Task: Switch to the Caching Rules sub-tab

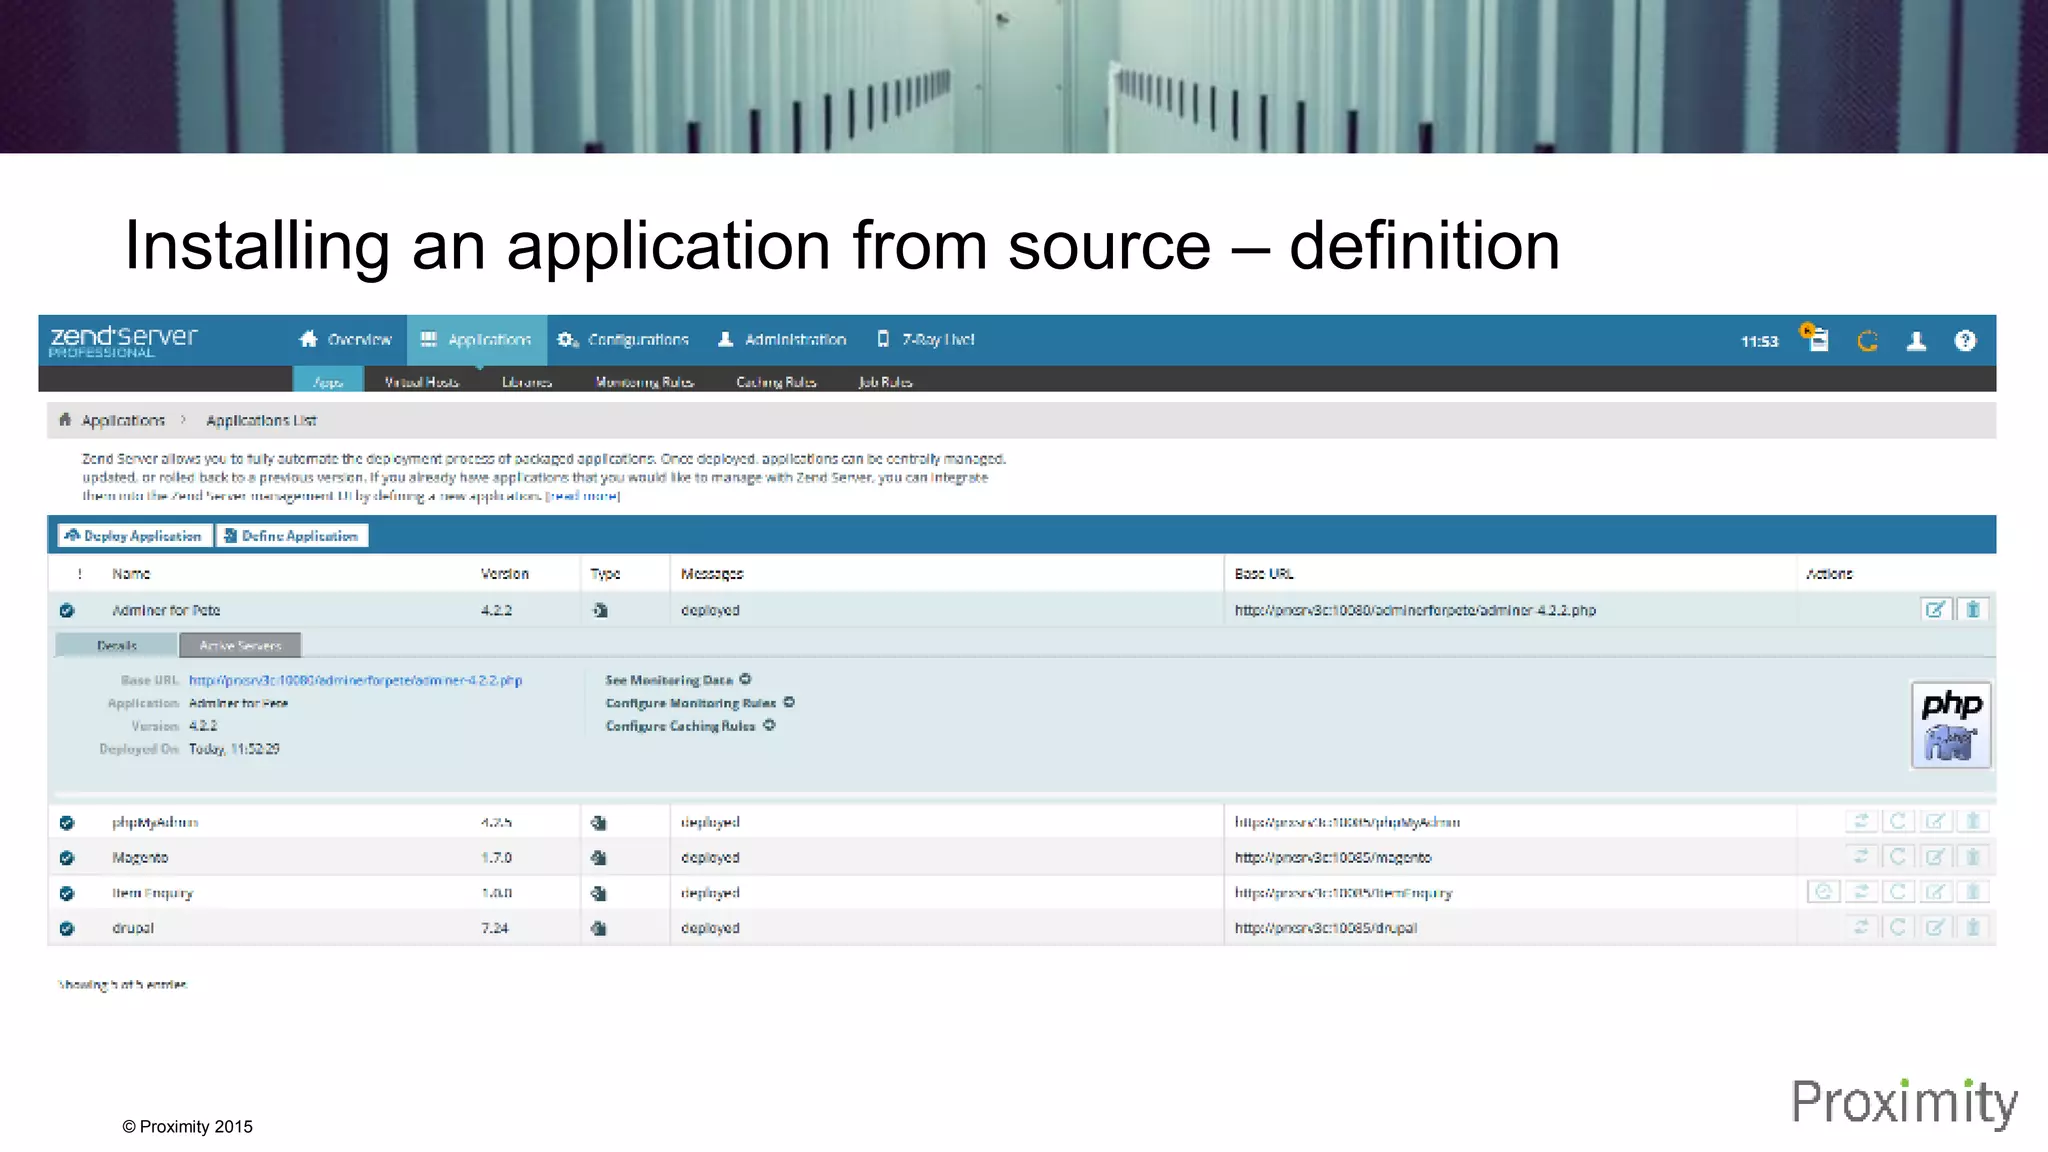Action: pyautogui.click(x=776, y=382)
